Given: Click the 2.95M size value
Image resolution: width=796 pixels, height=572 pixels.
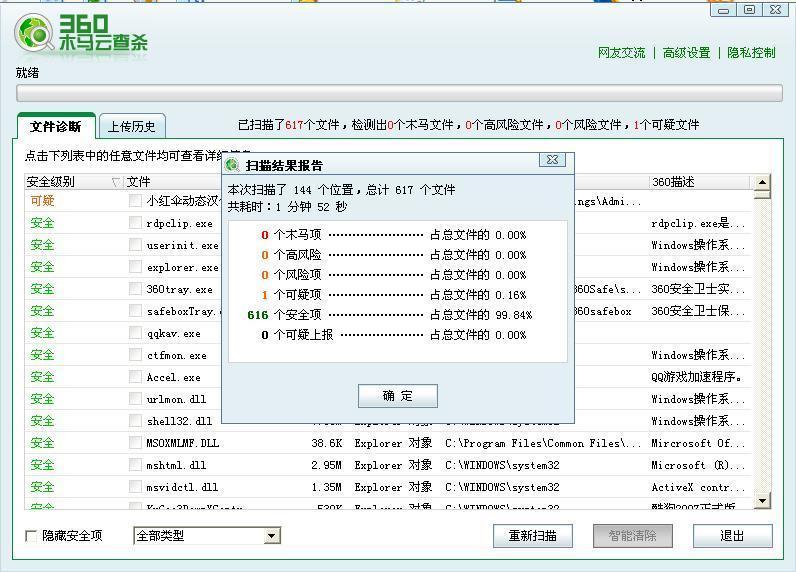Looking at the screenshot, I should click(x=326, y=465).
